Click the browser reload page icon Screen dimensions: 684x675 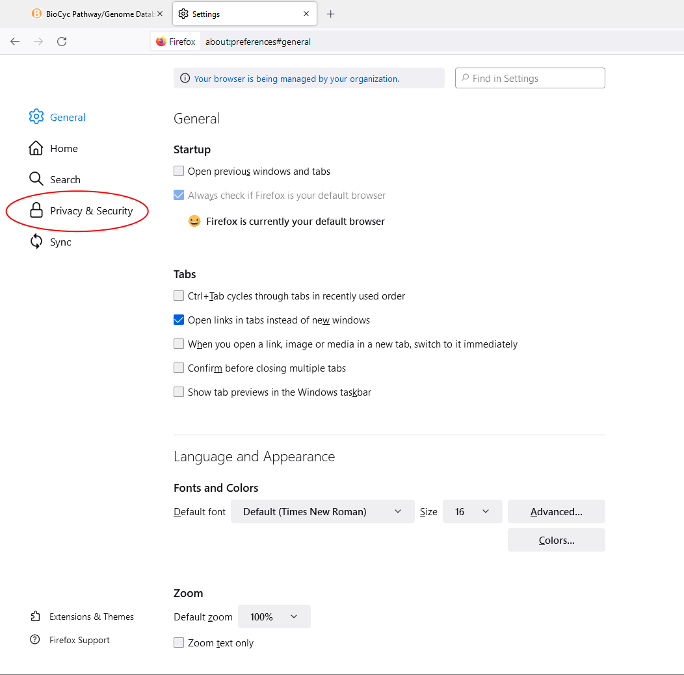click(x=62, y=41)
